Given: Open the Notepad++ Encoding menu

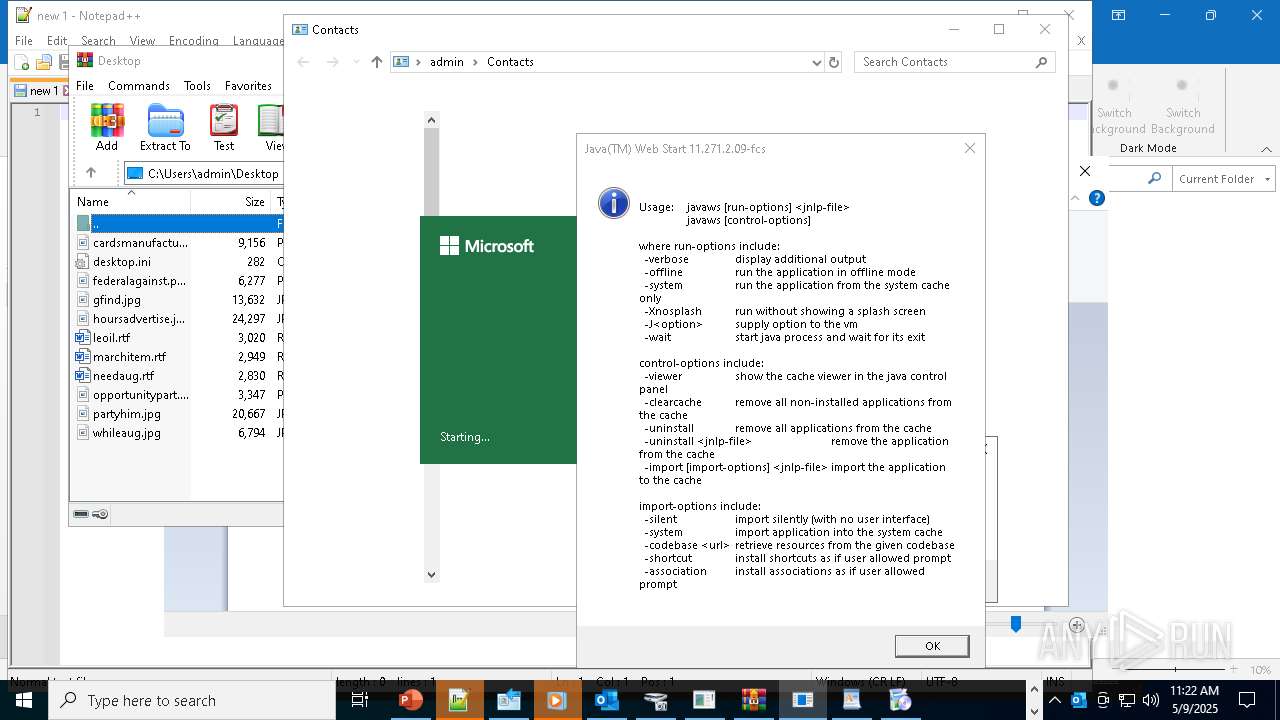Looking at the screenshot, I should 193,41.
